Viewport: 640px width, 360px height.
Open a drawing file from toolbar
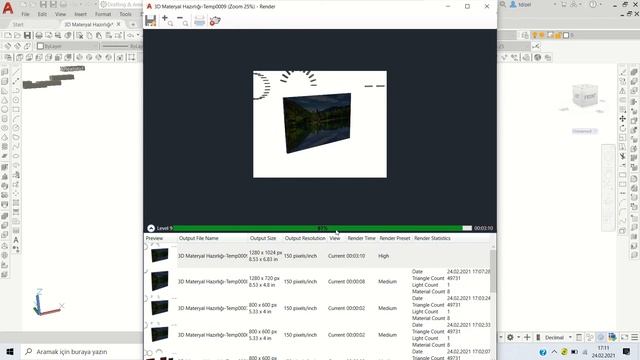(17, 36)
